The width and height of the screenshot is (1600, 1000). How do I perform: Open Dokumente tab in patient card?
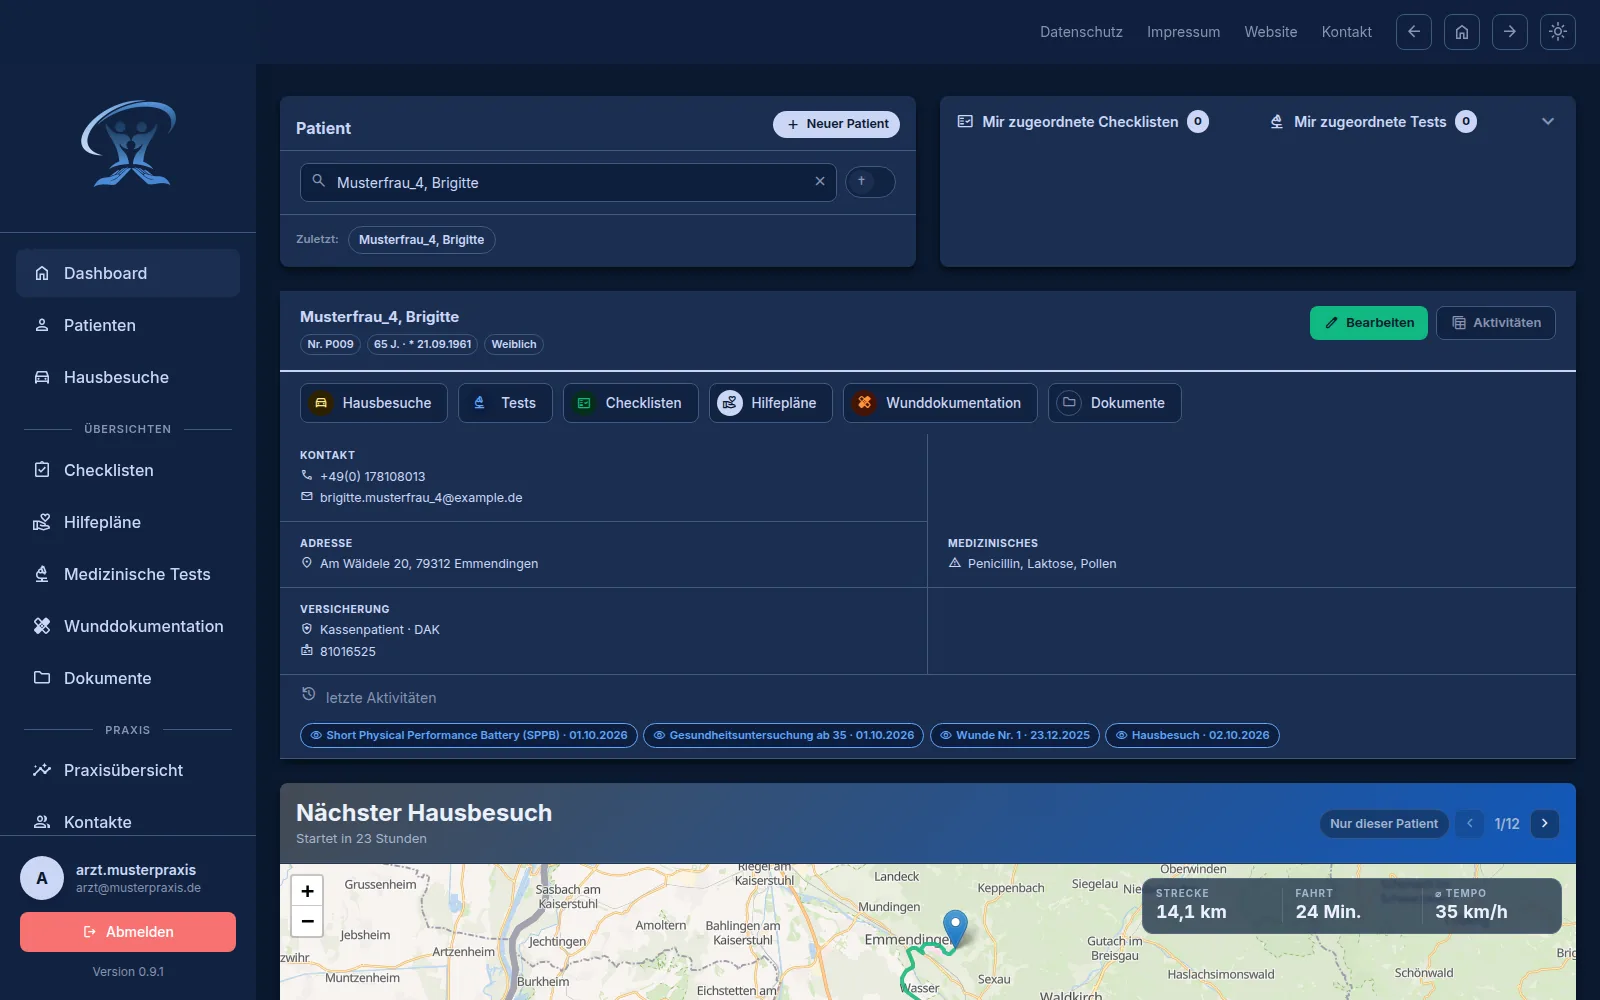point(1115,403)
